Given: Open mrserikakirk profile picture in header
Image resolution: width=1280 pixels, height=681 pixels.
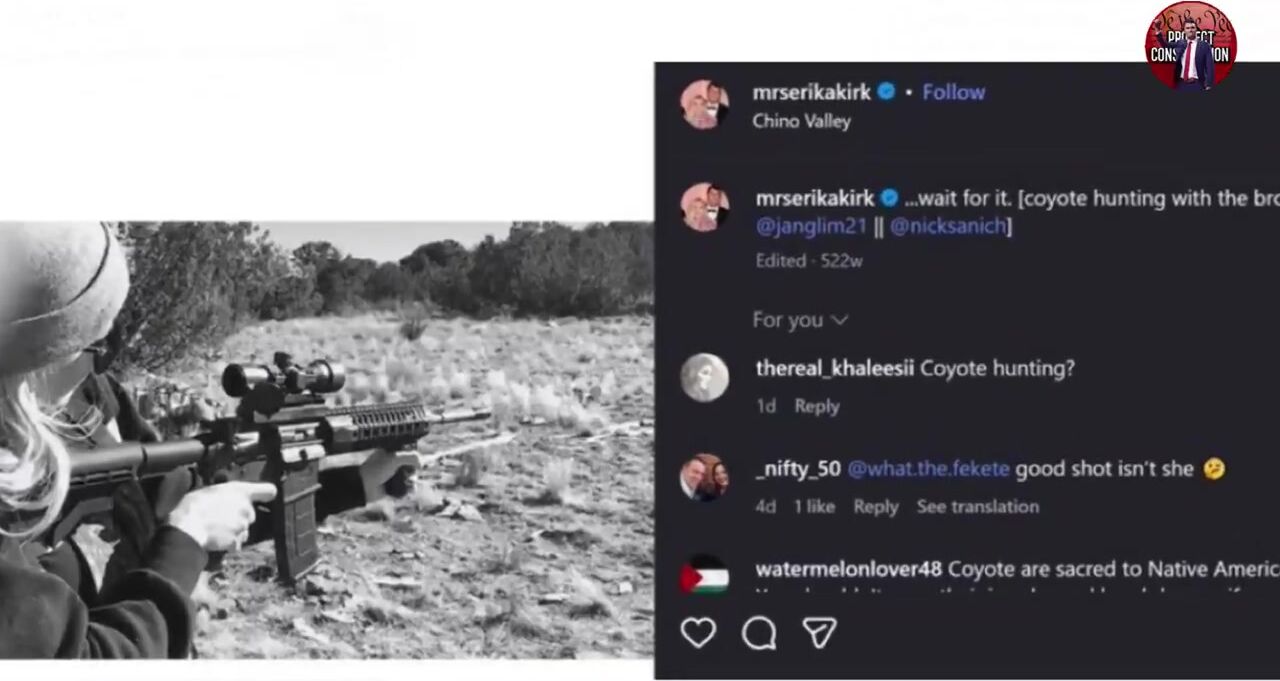Looking at the screenshot, I should point(704,104).
